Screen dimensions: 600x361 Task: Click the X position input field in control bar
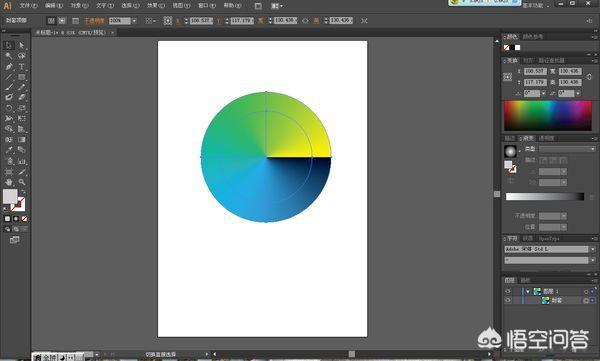pyautogui.click(x=201, y=21)
